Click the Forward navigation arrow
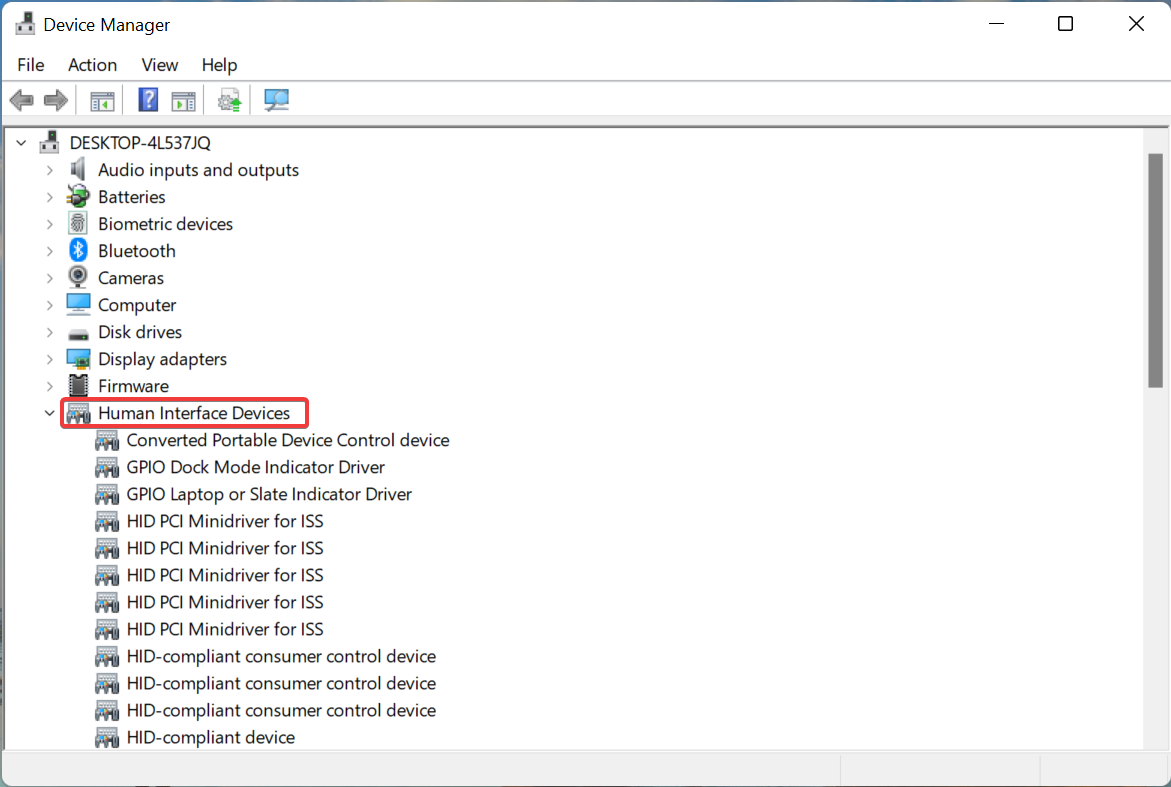Image resolution: width=1171 pixels, height=787 pixels. (x=55, y=99)
